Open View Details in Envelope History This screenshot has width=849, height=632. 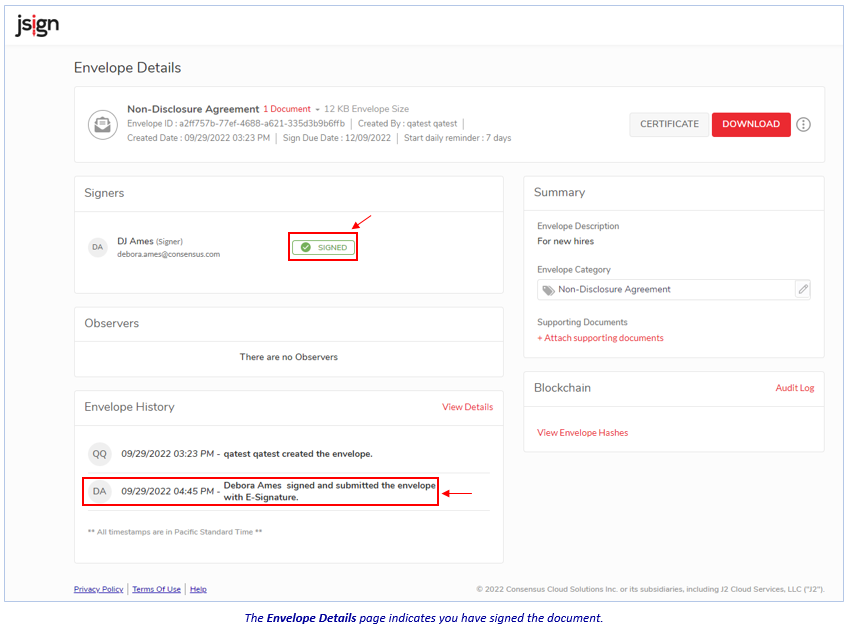467,407
